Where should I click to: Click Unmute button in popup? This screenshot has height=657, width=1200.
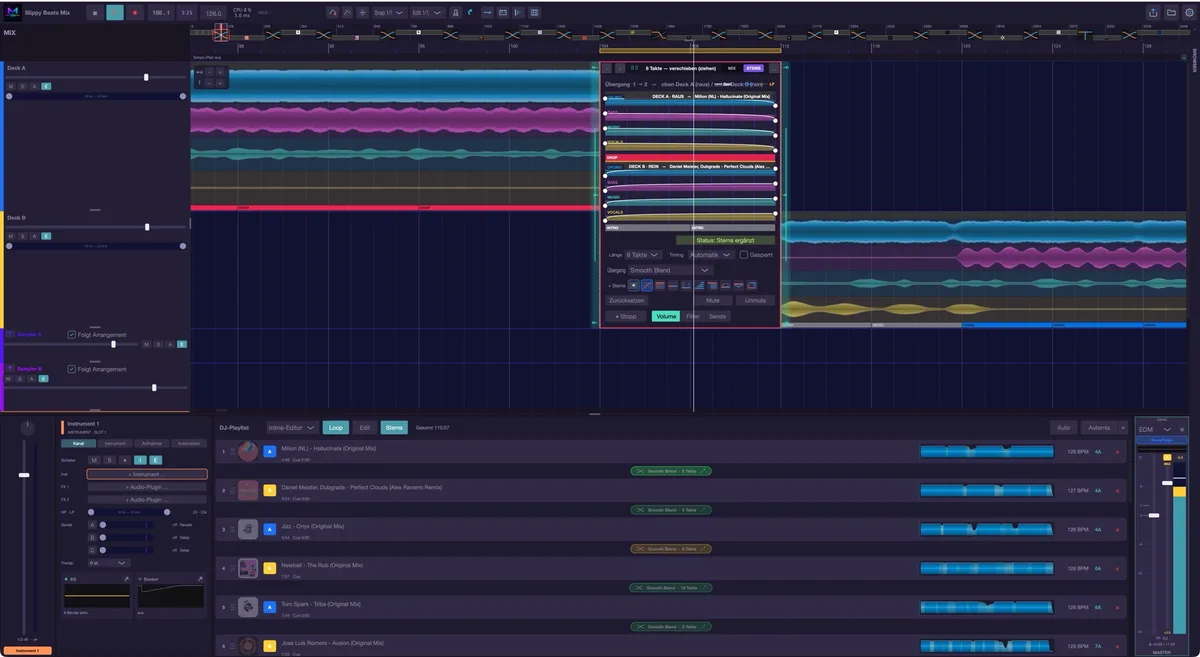tap(755, 300)
